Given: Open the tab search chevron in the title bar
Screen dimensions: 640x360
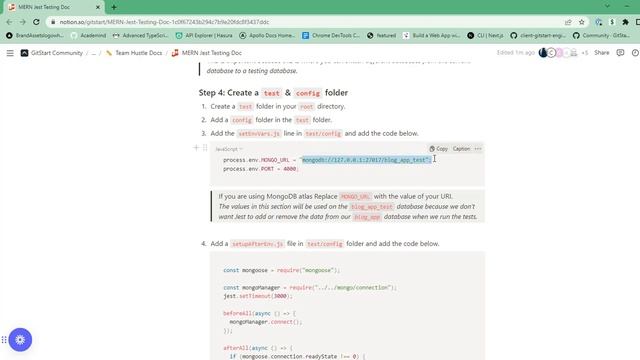Looking at the screenshot, I should pyautogui.click(x=607, y=6).
